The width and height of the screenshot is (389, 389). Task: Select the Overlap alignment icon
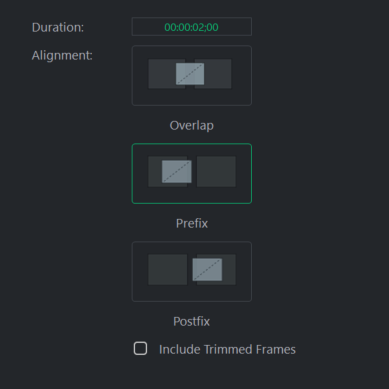(x=192, y=76)
